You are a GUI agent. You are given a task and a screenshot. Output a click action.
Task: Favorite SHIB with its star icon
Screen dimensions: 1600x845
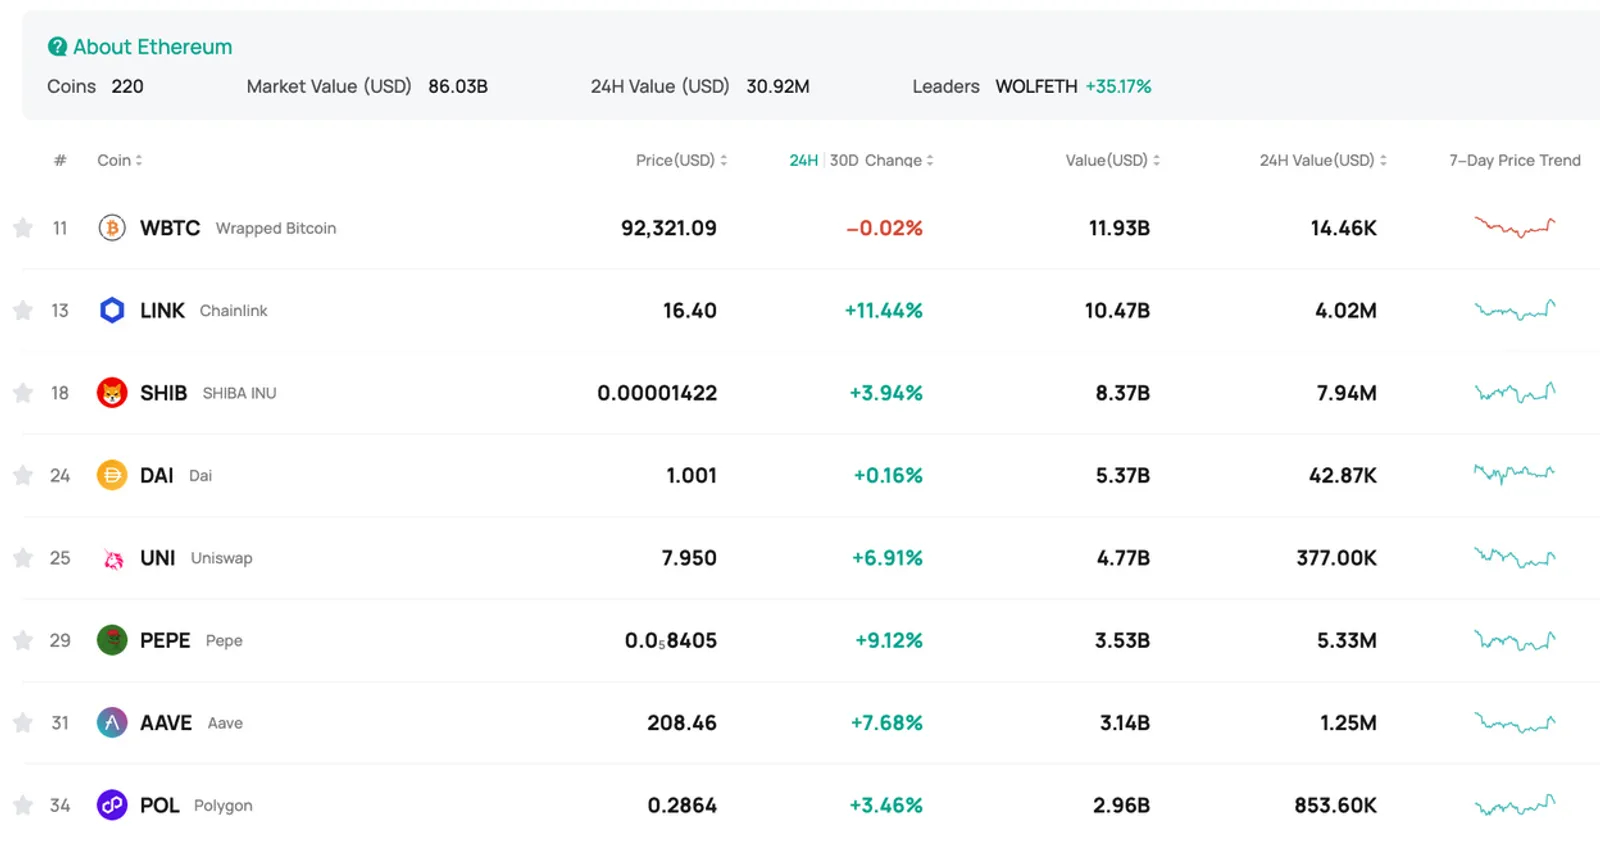23,393
